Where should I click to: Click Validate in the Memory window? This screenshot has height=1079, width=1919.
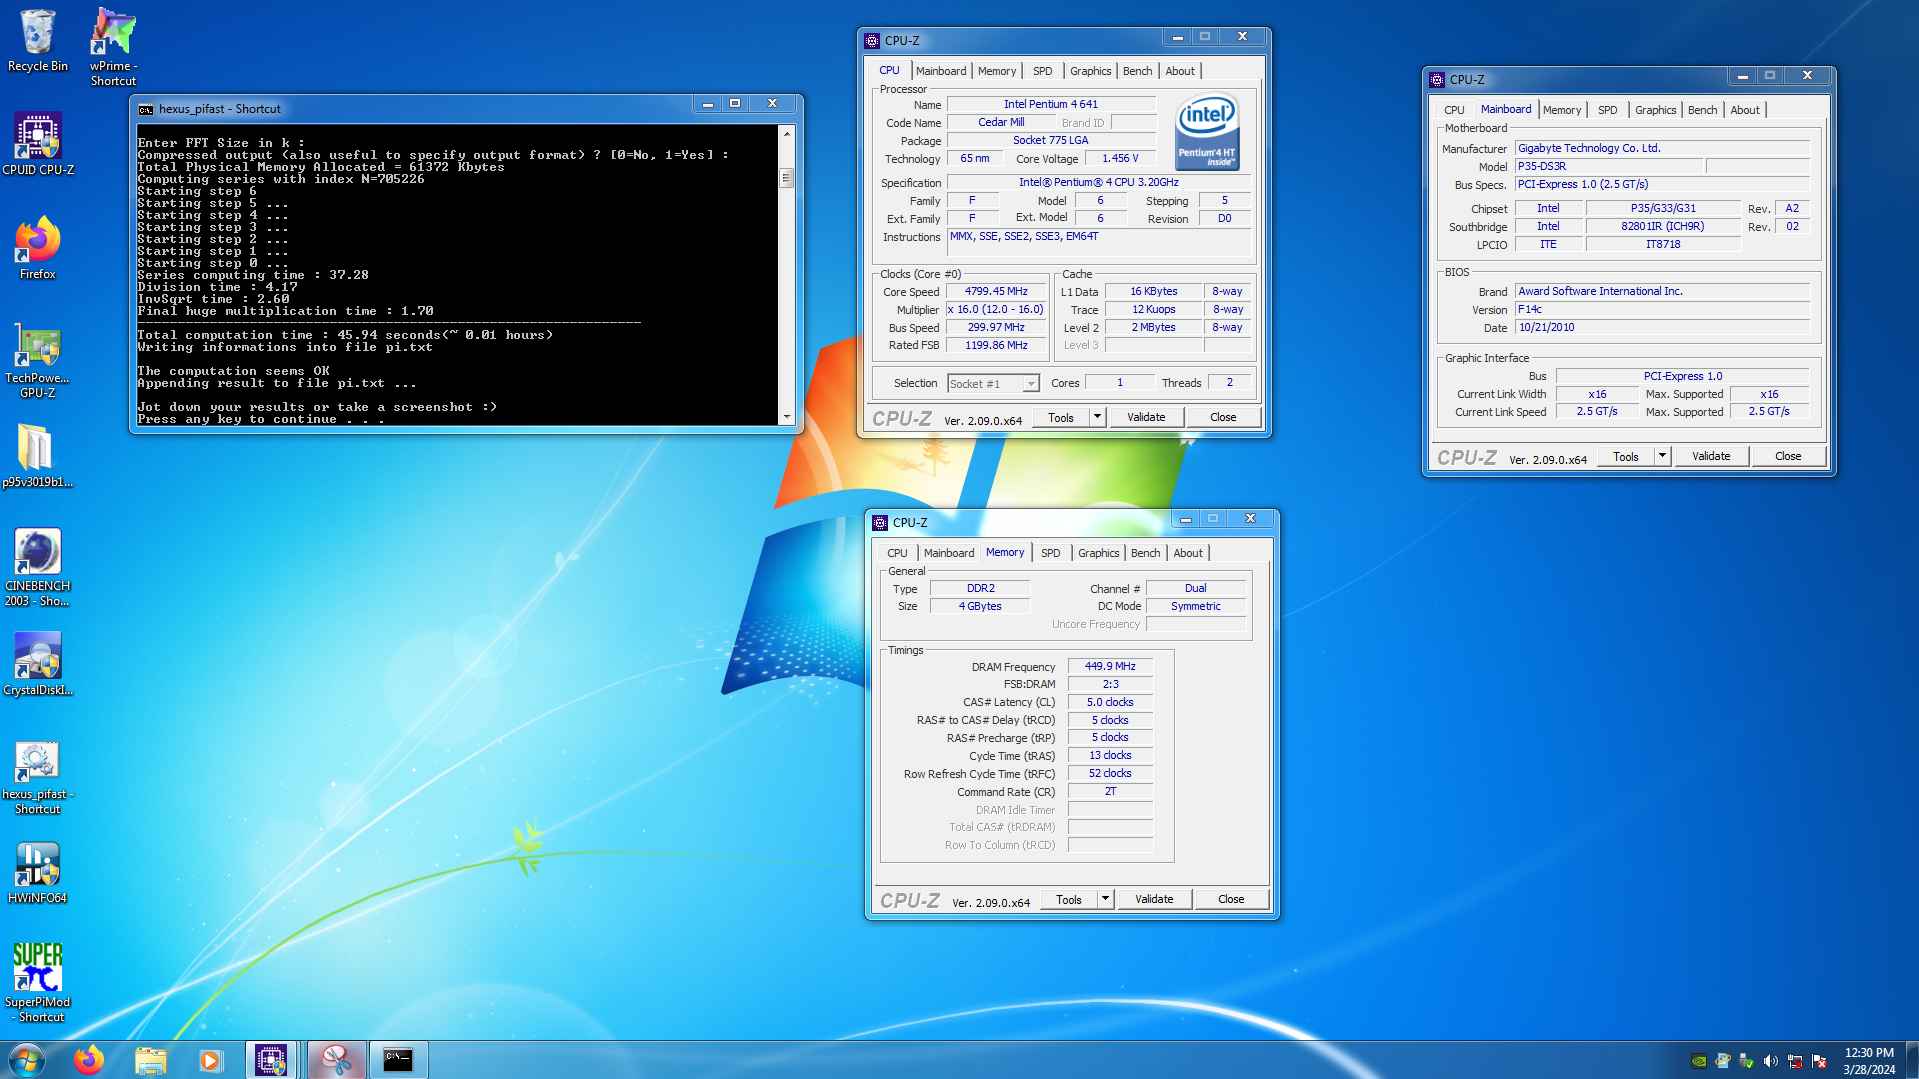(1154, 899)
